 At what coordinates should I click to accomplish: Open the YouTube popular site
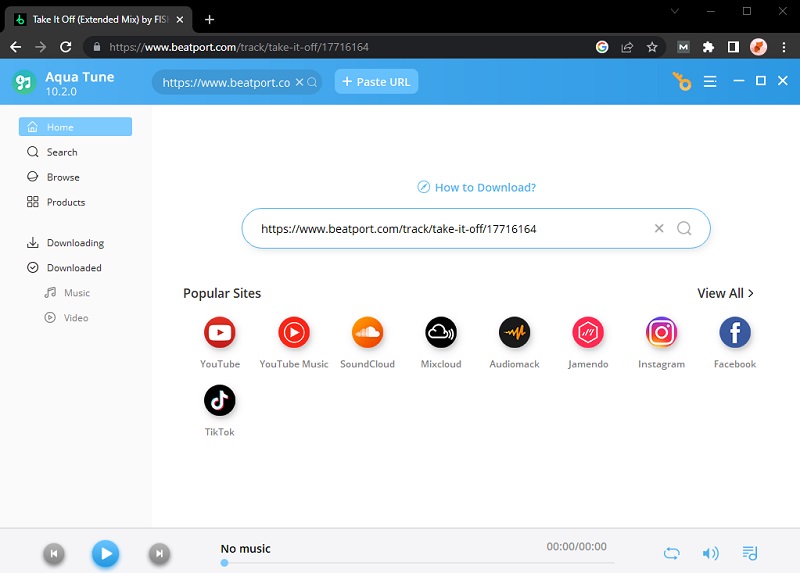tap(219, 333)
